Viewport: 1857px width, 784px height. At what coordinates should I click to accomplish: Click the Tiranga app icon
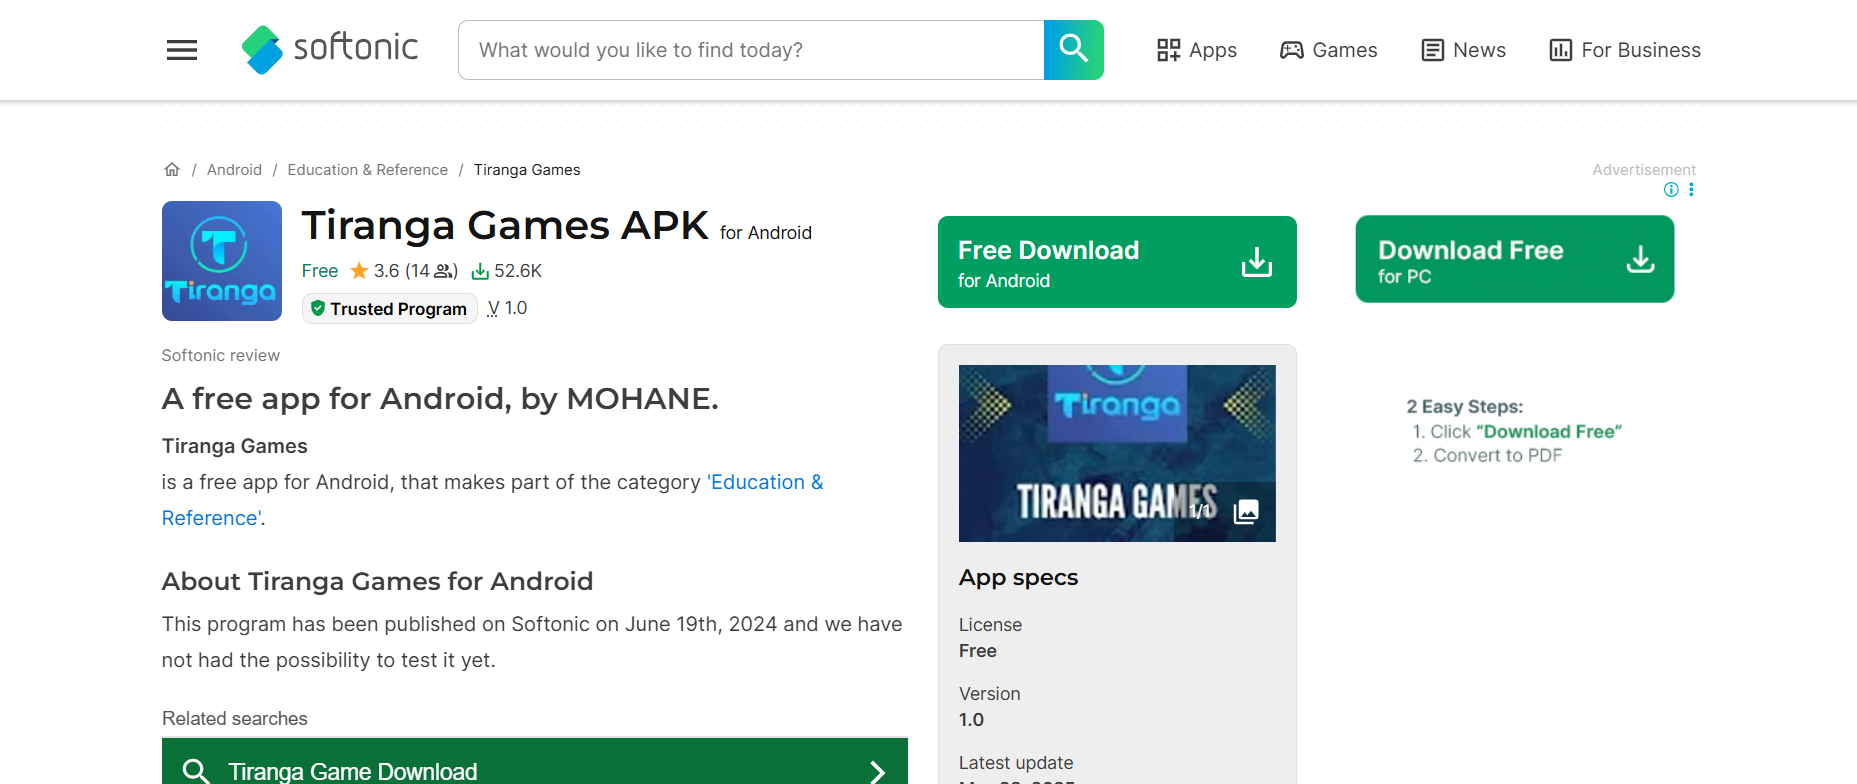(x=222, y=261)
